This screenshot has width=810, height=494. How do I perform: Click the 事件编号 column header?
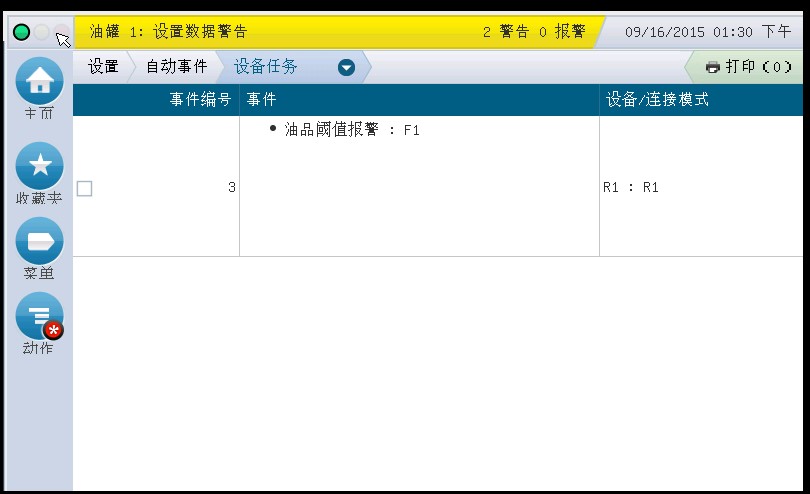[x=200, y=100]
